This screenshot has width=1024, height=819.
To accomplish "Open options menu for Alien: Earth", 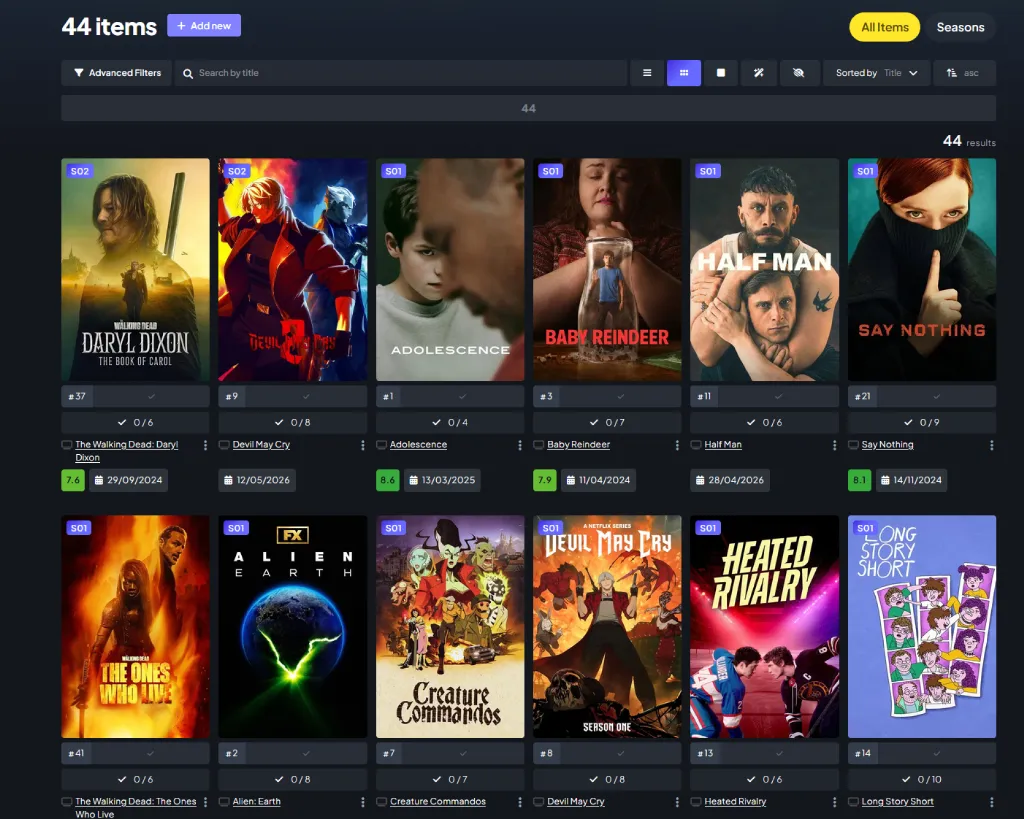I will (362, 802).
